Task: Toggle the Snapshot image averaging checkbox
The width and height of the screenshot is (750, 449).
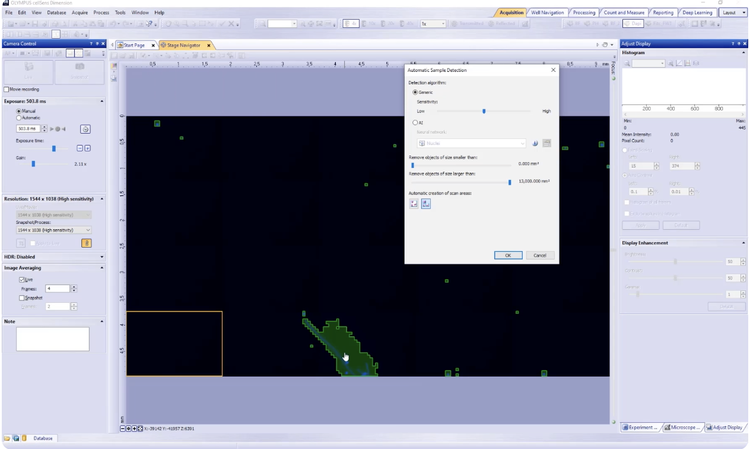Action: point(23,298)
